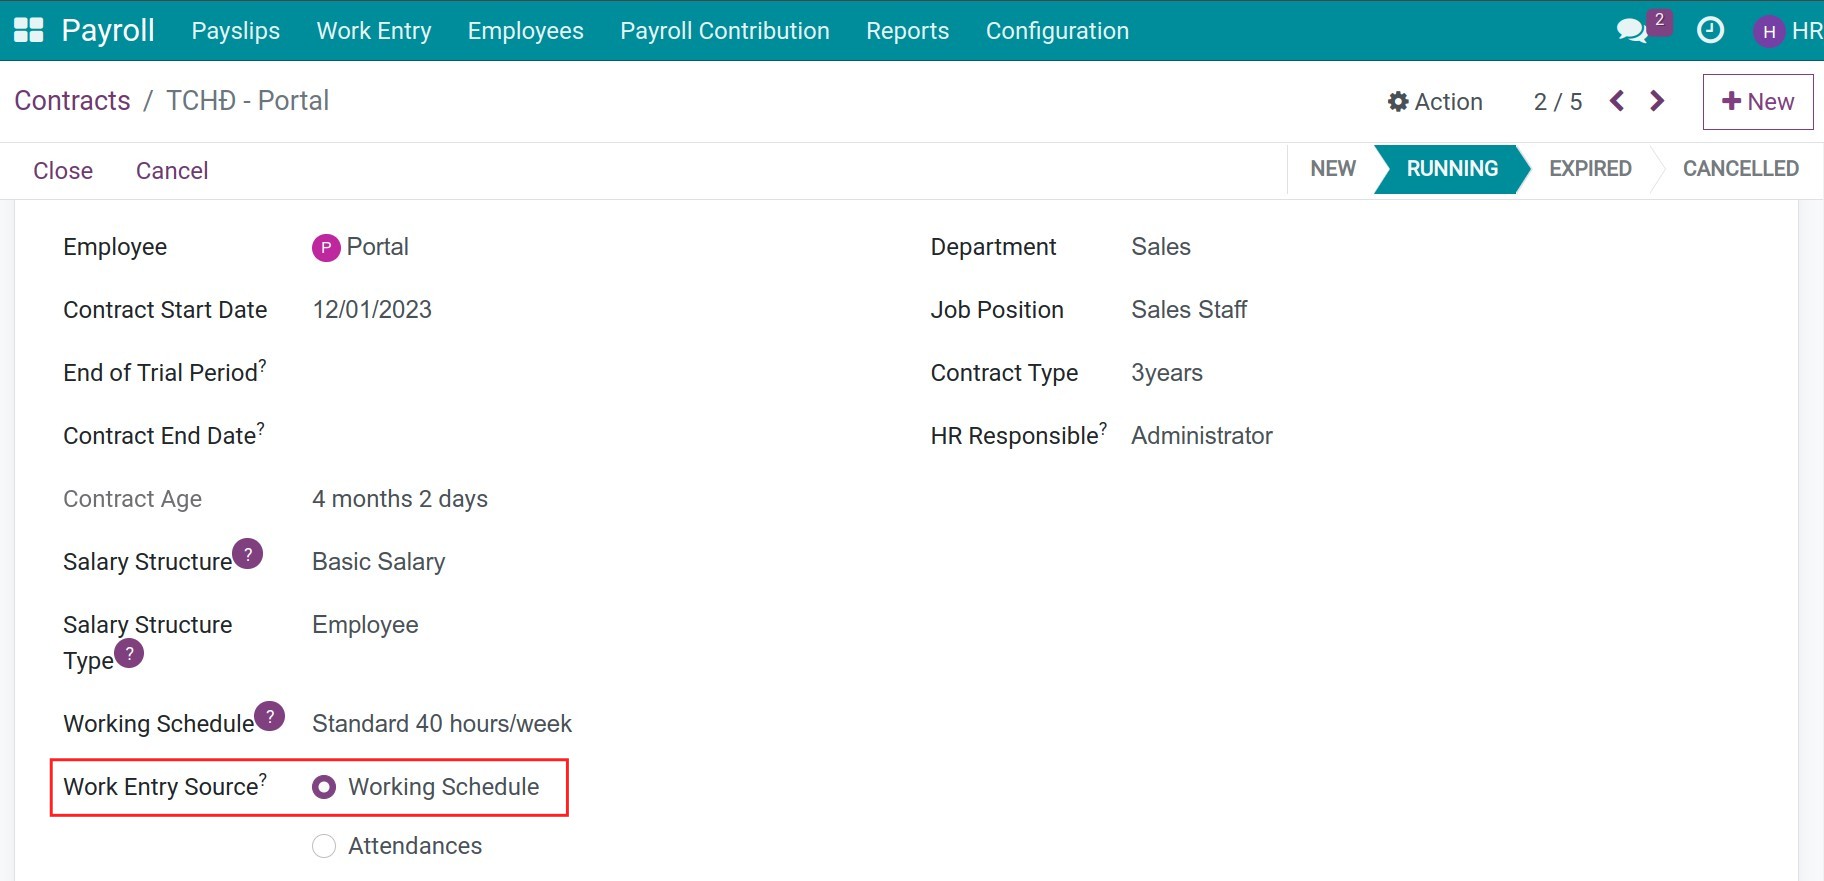Click the Cancel contract button
1824x881 pixels.
(x=172, y=171)
